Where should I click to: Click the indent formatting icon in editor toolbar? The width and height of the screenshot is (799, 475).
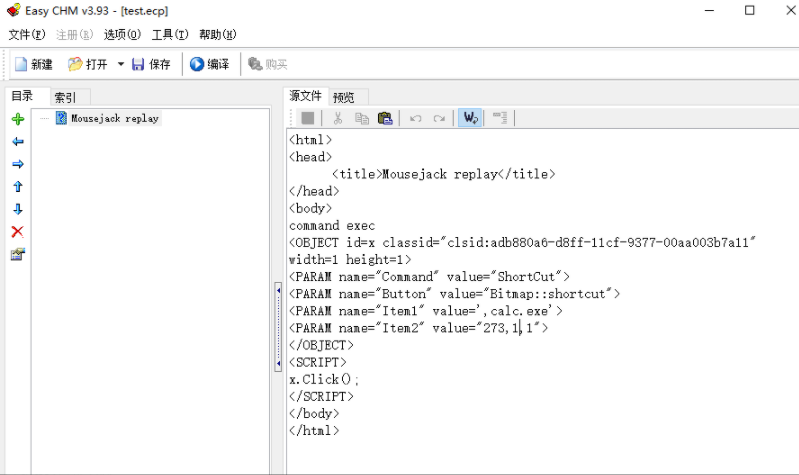tap(500, 118)
